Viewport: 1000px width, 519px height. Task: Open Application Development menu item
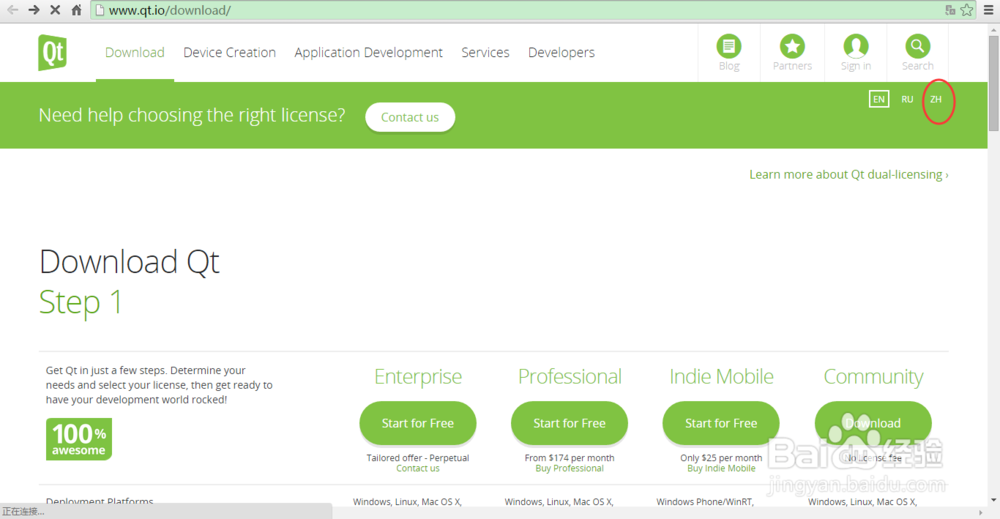coord(368,52)
